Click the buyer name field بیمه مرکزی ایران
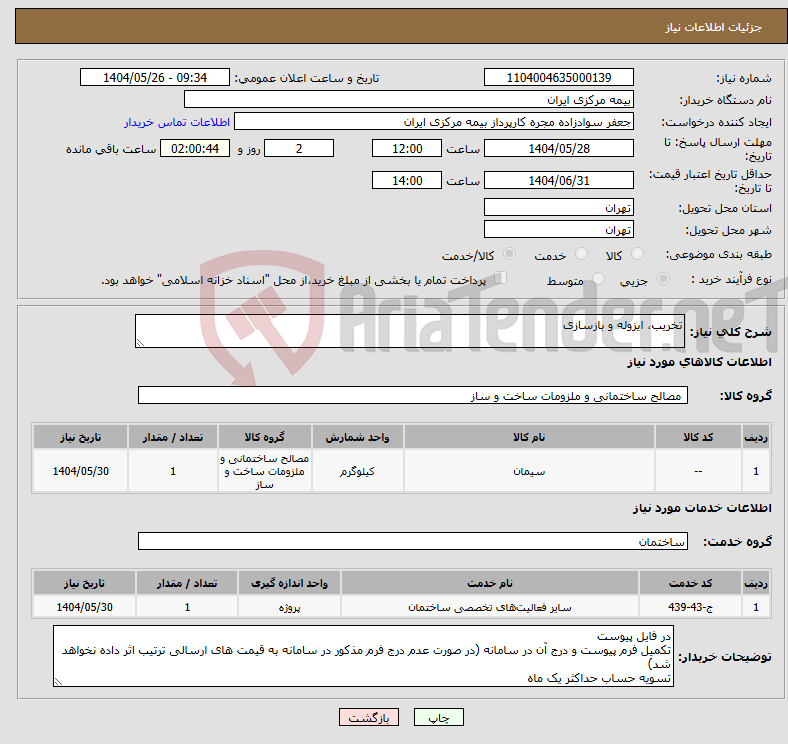Viewport: 788px width, 744px height. click(x=409, y=100)
